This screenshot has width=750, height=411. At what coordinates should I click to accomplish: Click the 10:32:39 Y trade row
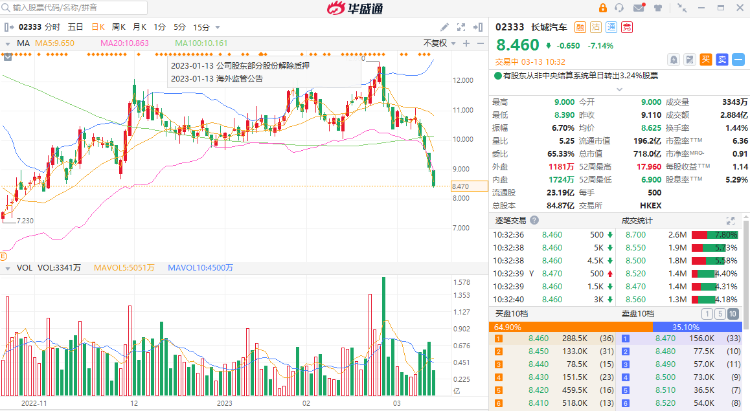coord(553,274)
